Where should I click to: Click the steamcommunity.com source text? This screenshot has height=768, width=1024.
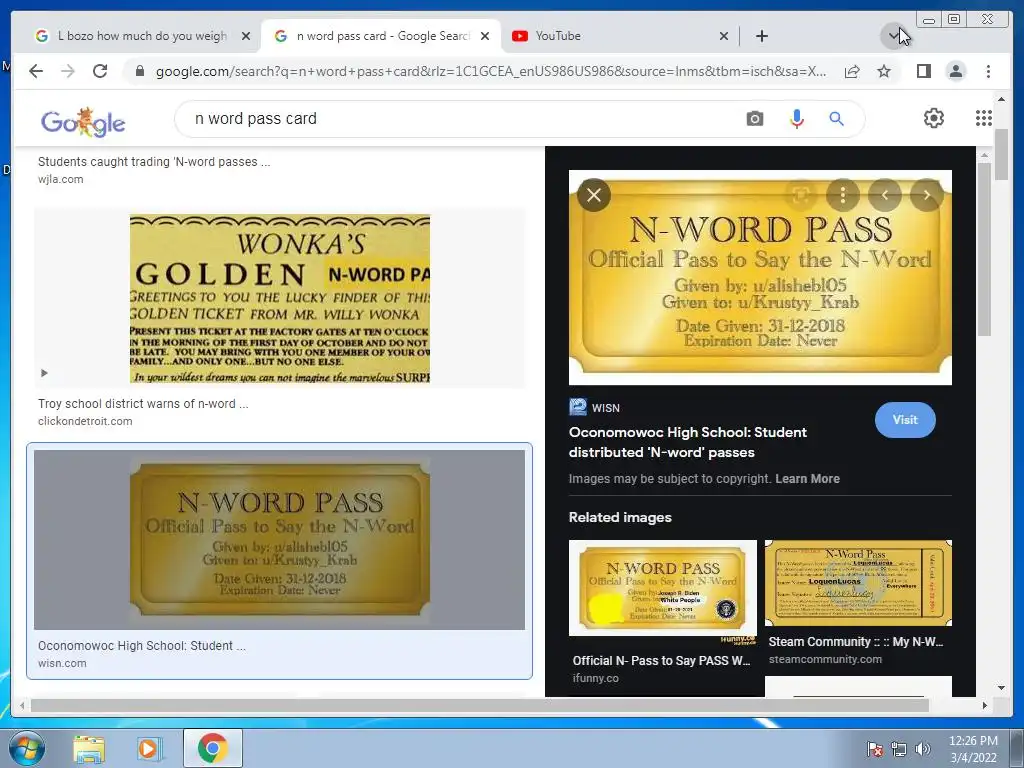[825, 659]
